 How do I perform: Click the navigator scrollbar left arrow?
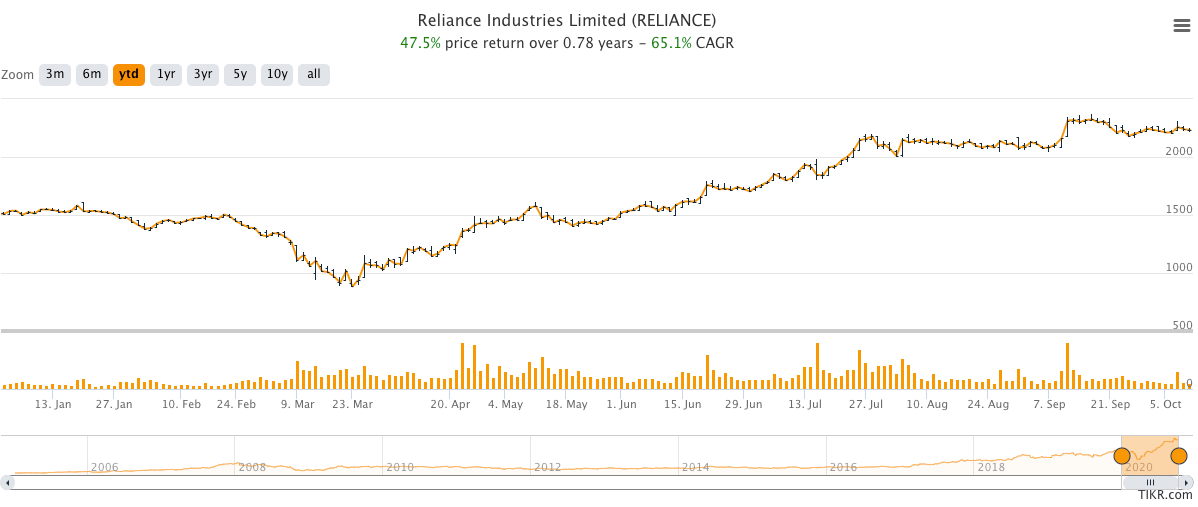8,483
